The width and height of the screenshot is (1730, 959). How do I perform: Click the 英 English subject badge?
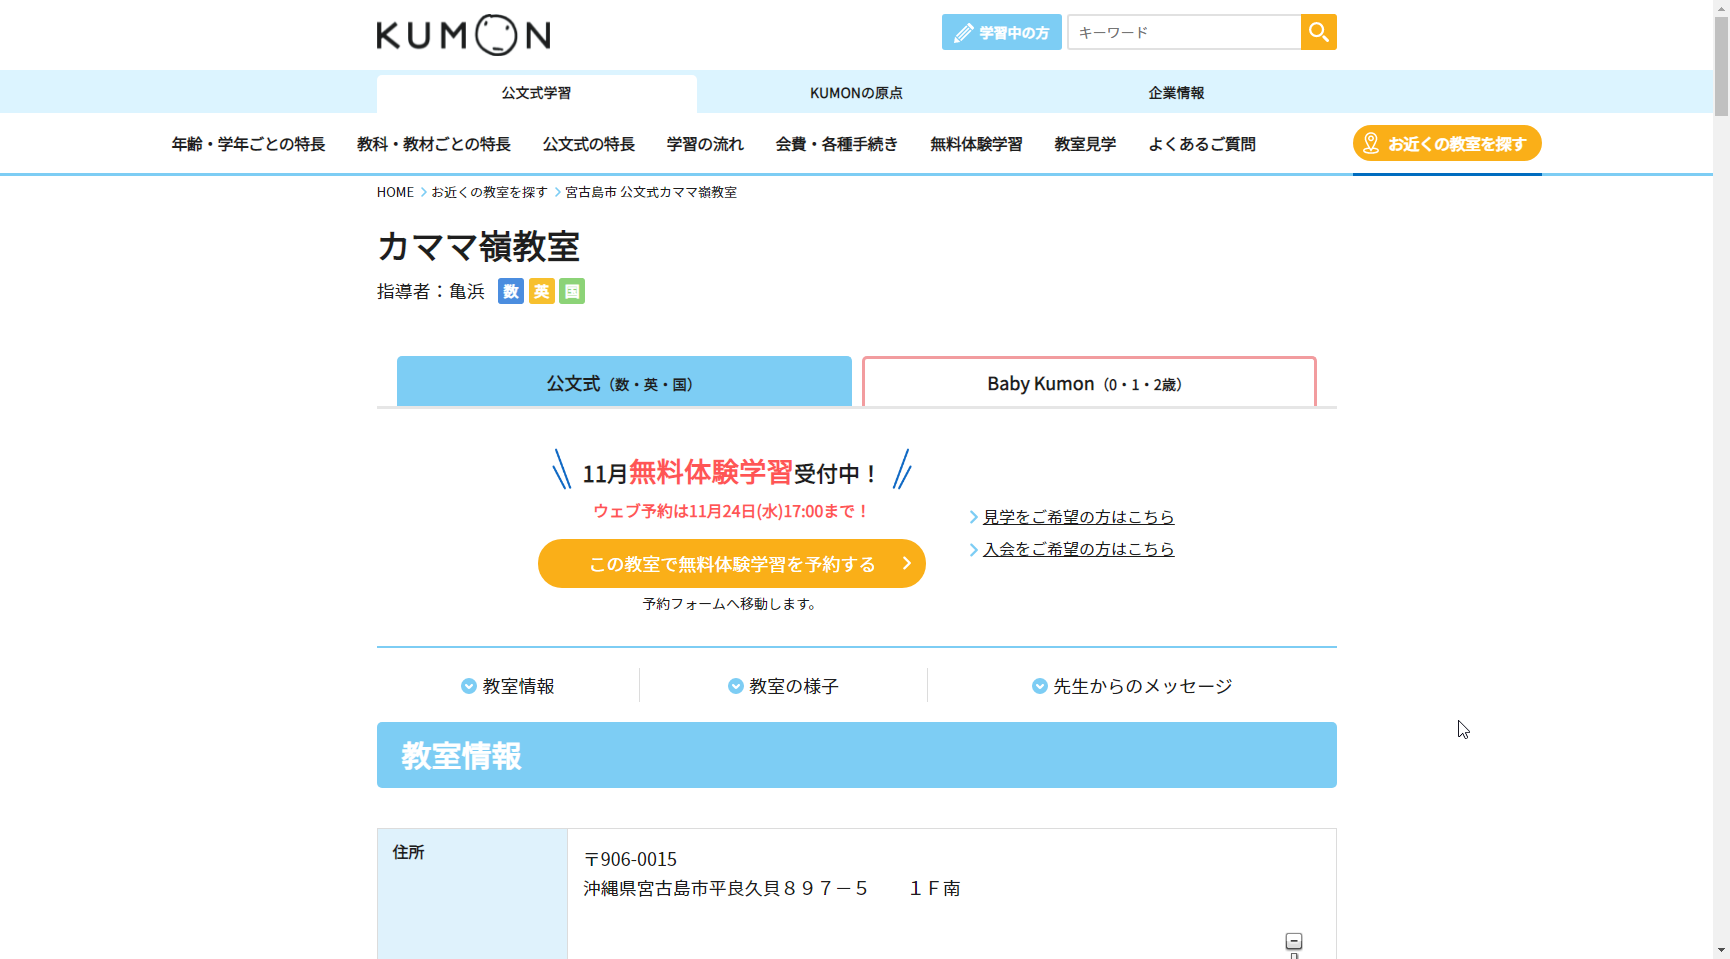tap(542, 291)
